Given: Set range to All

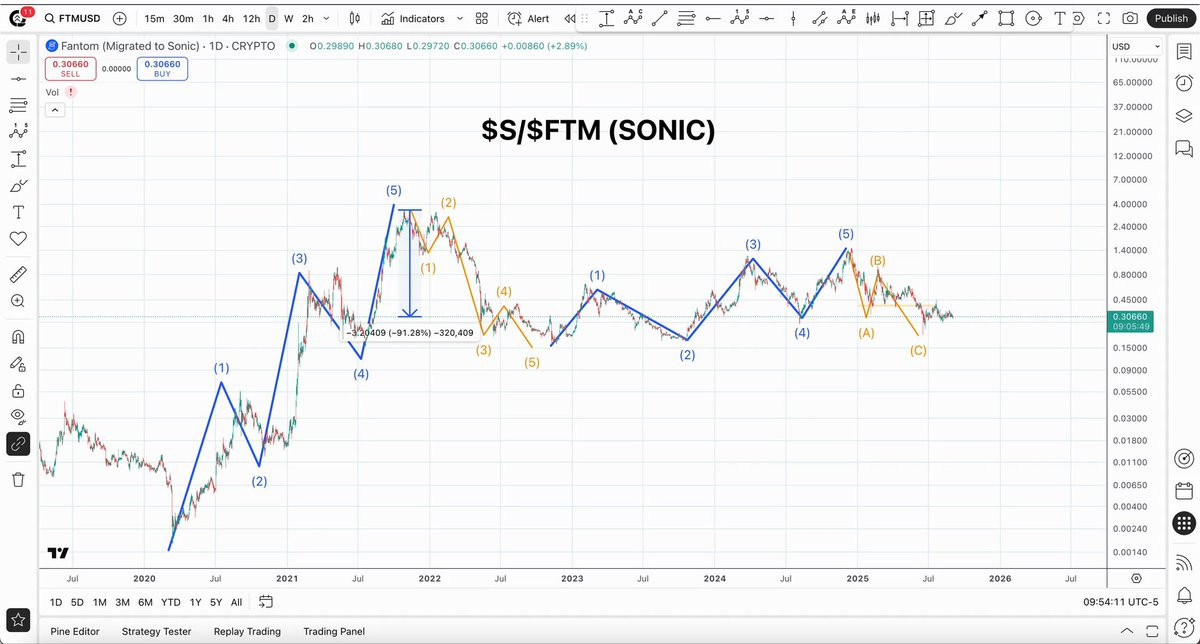Looking at the screenshot, I should [x=236, y=602].
